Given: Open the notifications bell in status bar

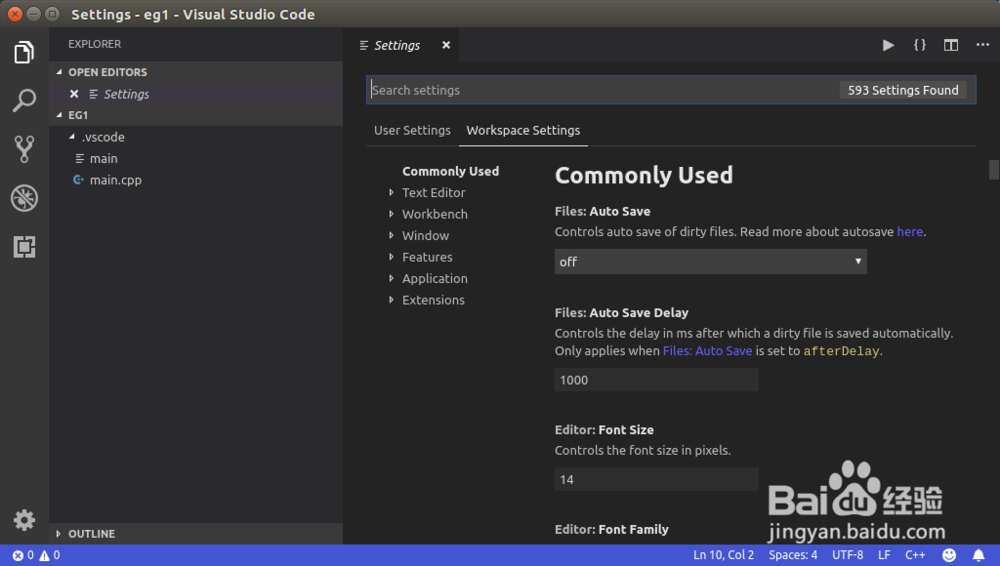Looking at the screenshot, I should pyautogui.click(x=979, y=555).
